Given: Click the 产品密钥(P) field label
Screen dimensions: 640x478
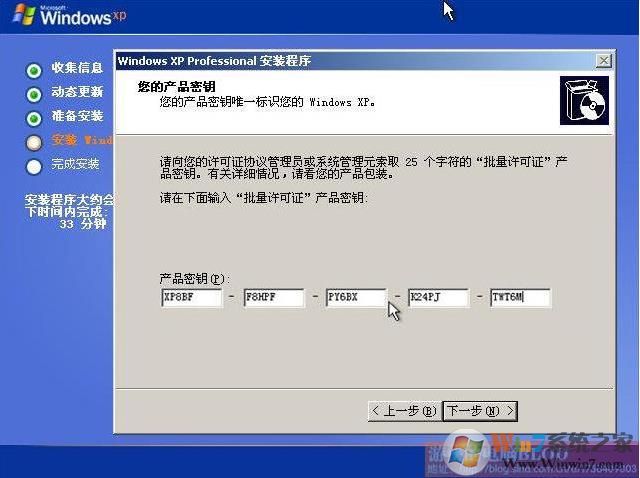Looking at the screenshot, I should point(194,277).
